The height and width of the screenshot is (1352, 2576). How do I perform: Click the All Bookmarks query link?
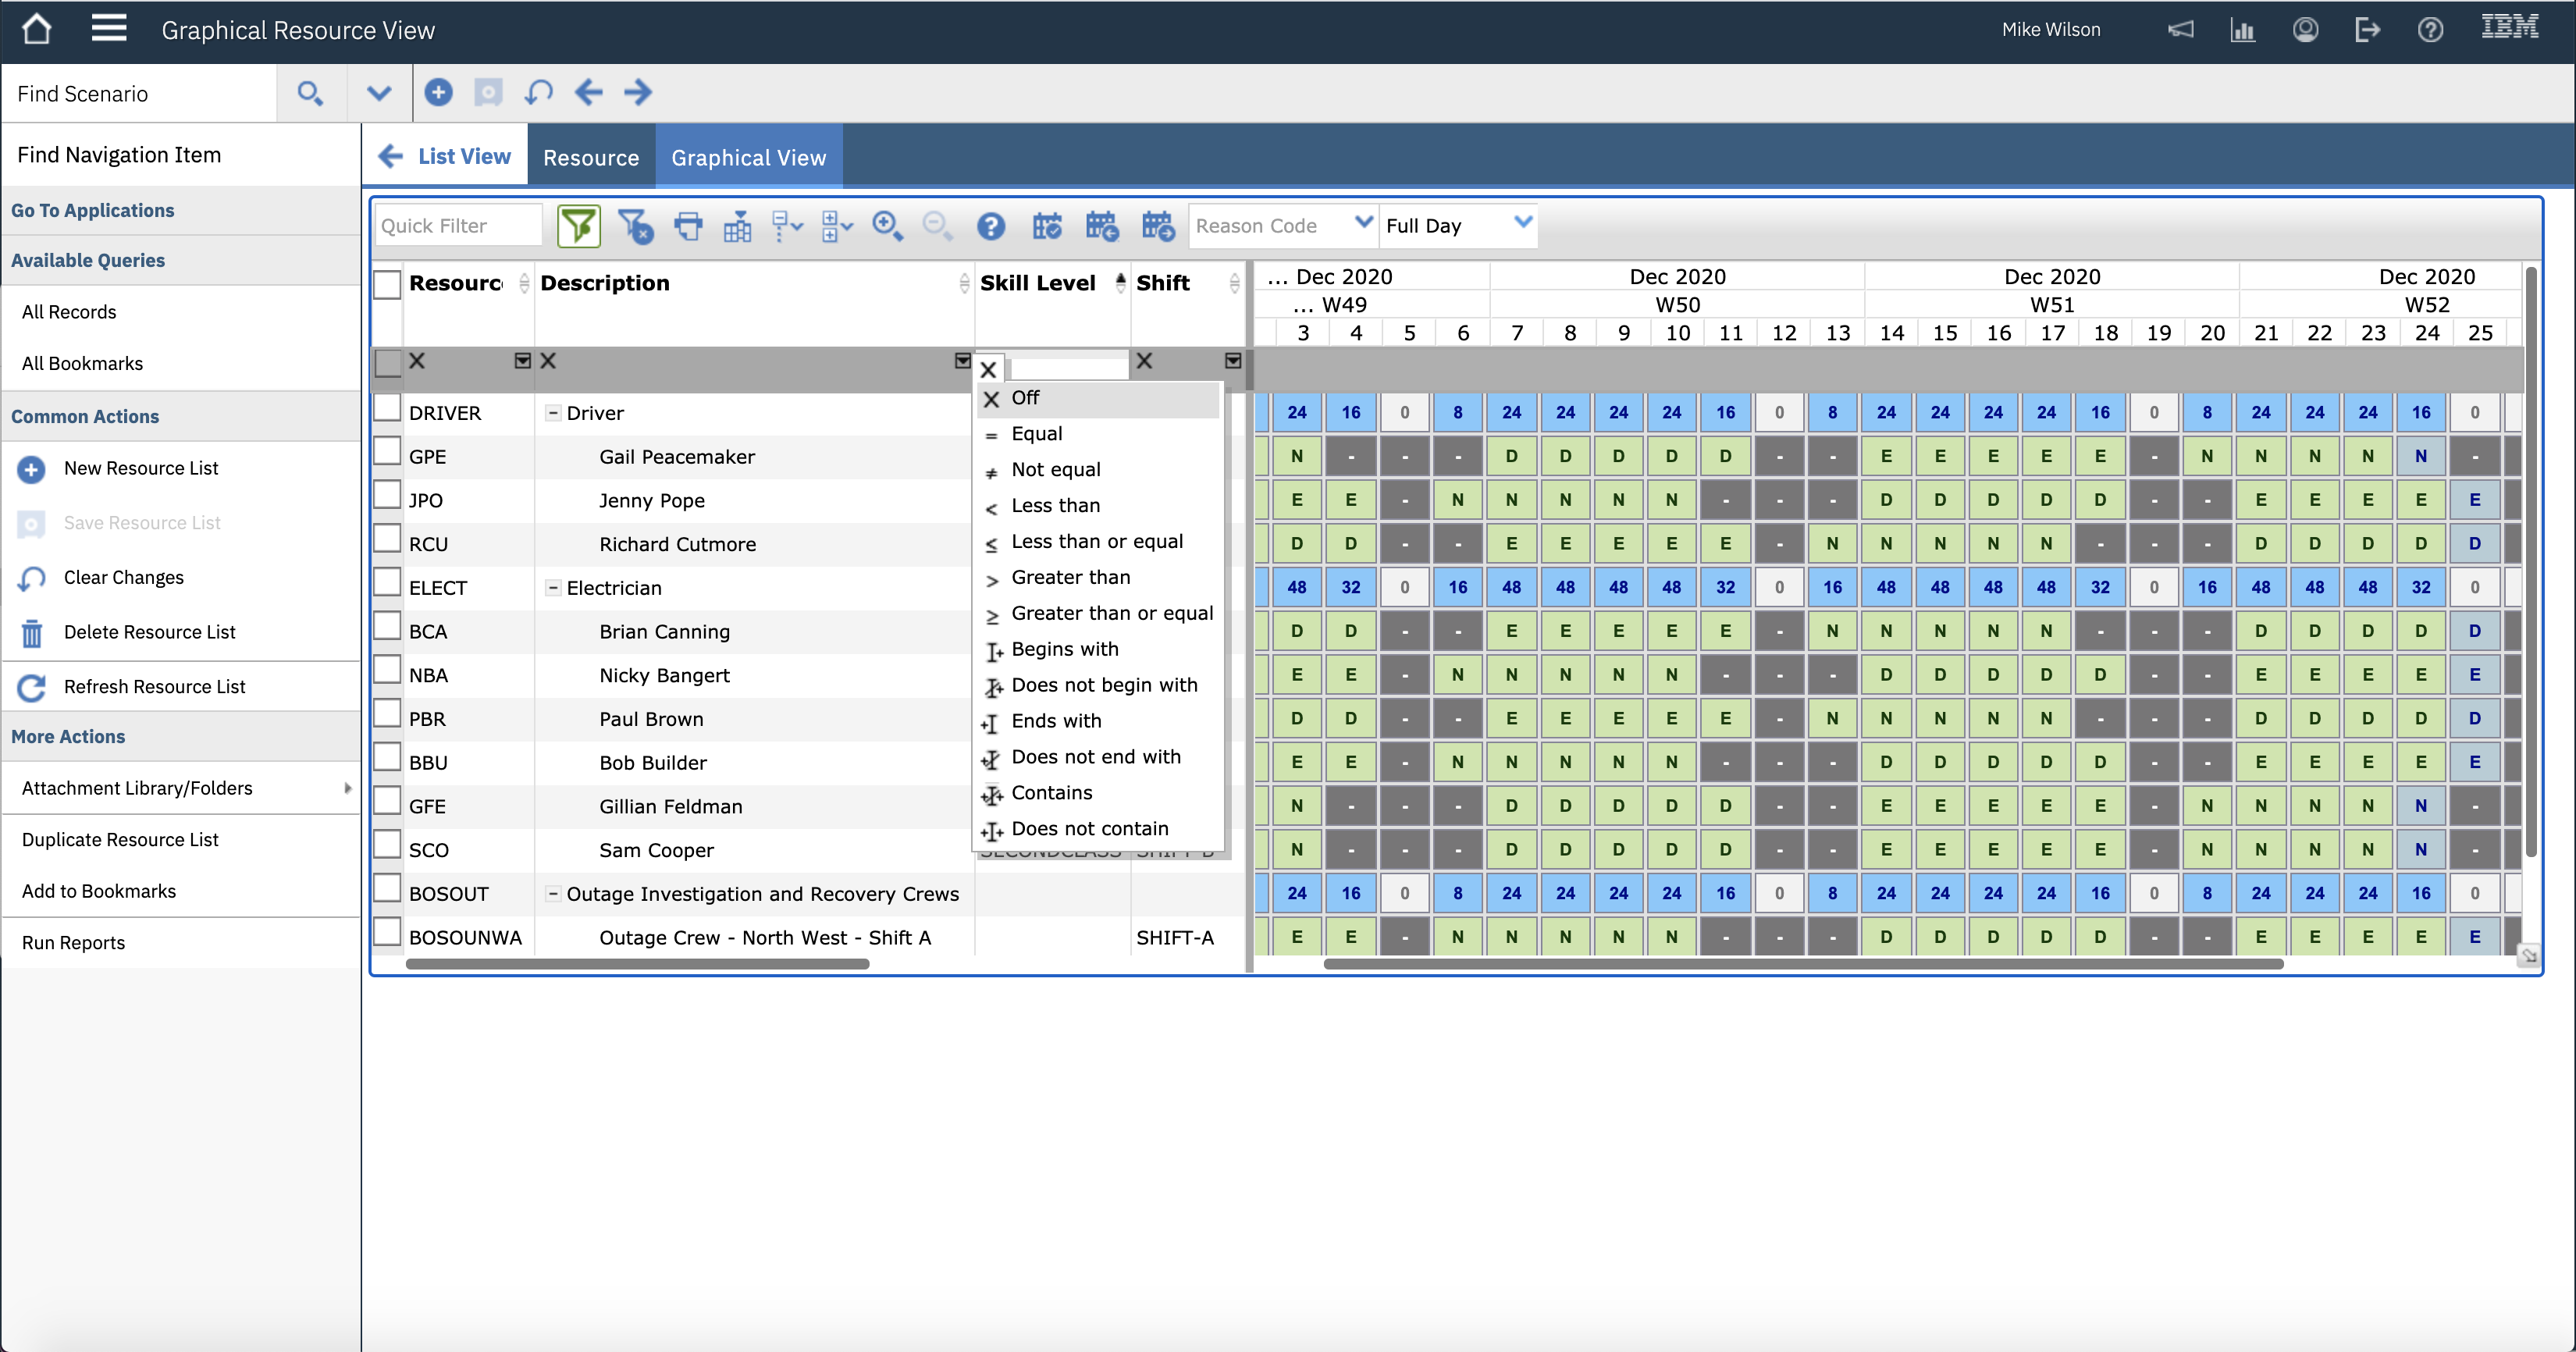82,363
